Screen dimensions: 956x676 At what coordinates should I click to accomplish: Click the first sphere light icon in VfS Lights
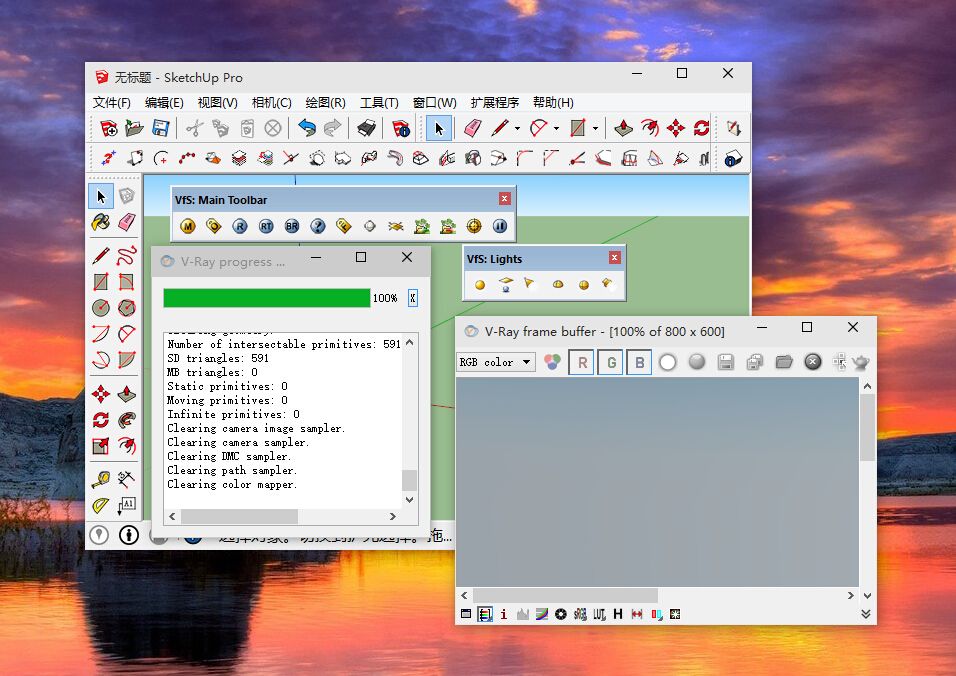pyautogui.click(x=480, y=285)
